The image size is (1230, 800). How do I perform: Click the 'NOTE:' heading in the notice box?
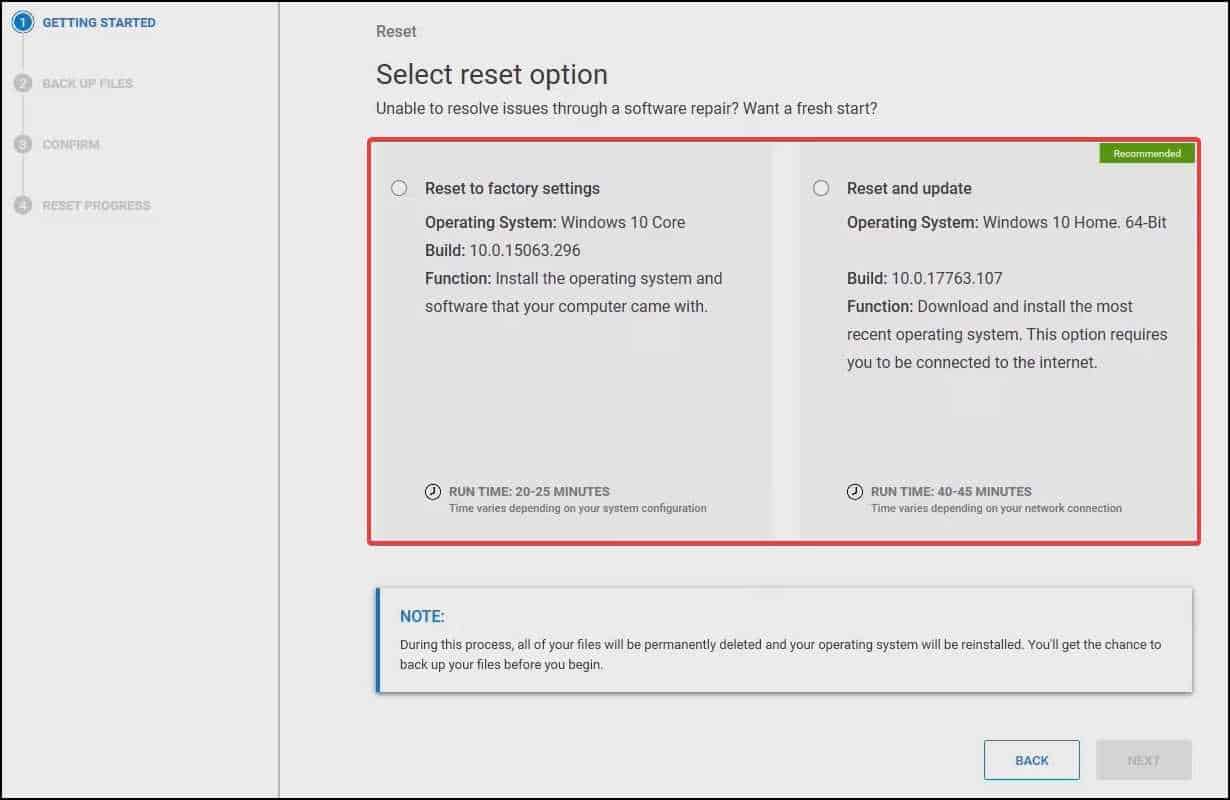[422, 616]
